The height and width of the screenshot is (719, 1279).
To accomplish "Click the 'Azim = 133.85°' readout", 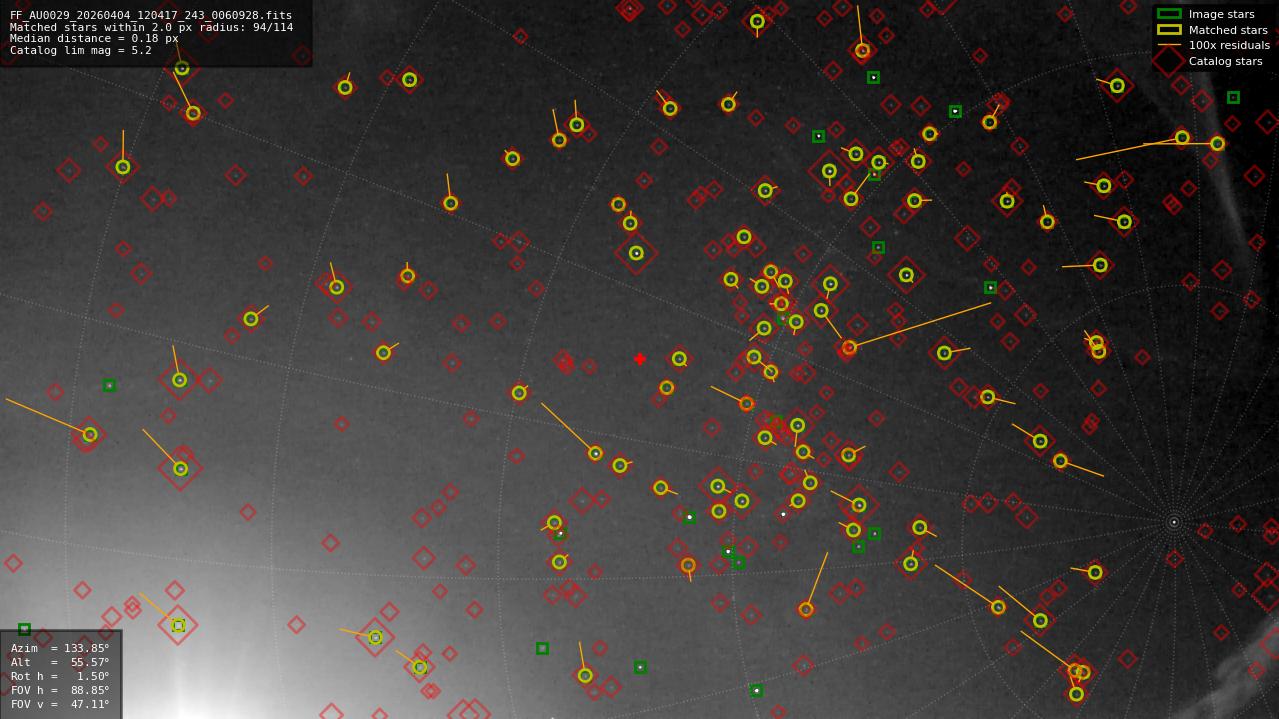I will click(60, 648).
